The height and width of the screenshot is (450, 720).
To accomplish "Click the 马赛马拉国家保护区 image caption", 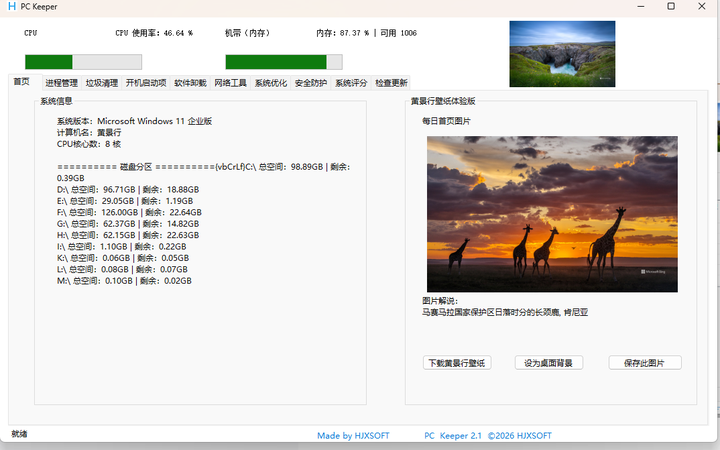I will coord(505,313).
